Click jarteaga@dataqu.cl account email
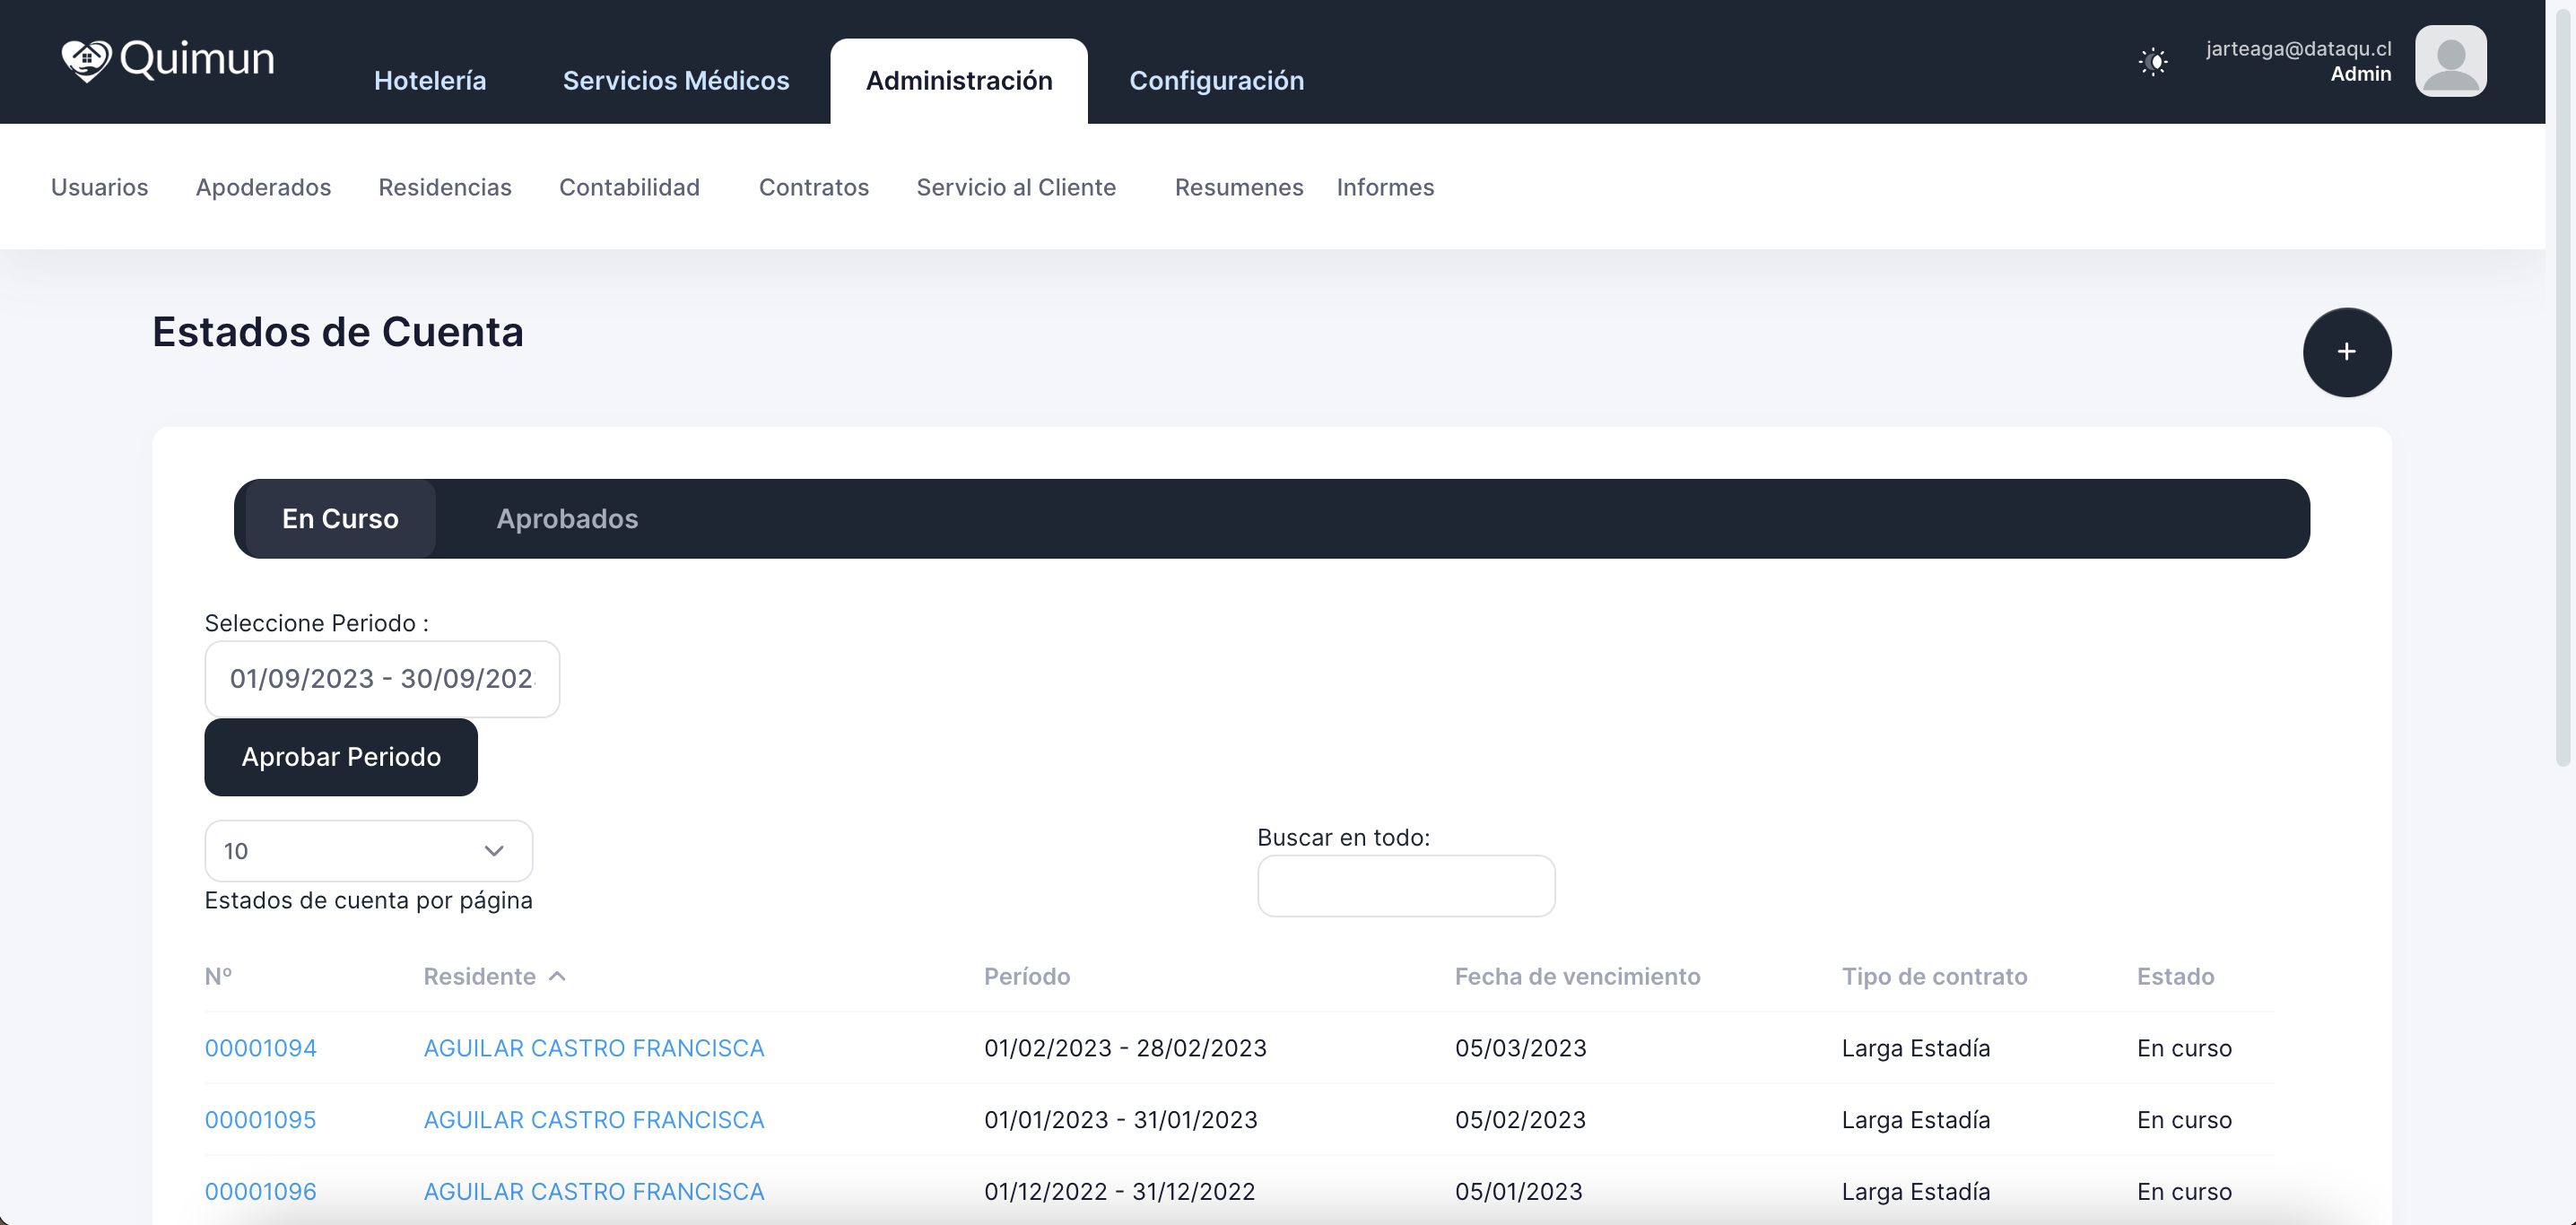 pos(2298,48)
